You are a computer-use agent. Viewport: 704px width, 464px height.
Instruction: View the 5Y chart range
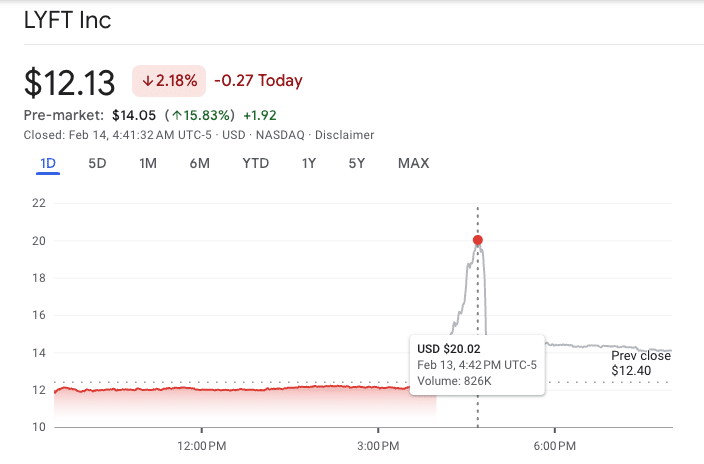click(357, 164)
